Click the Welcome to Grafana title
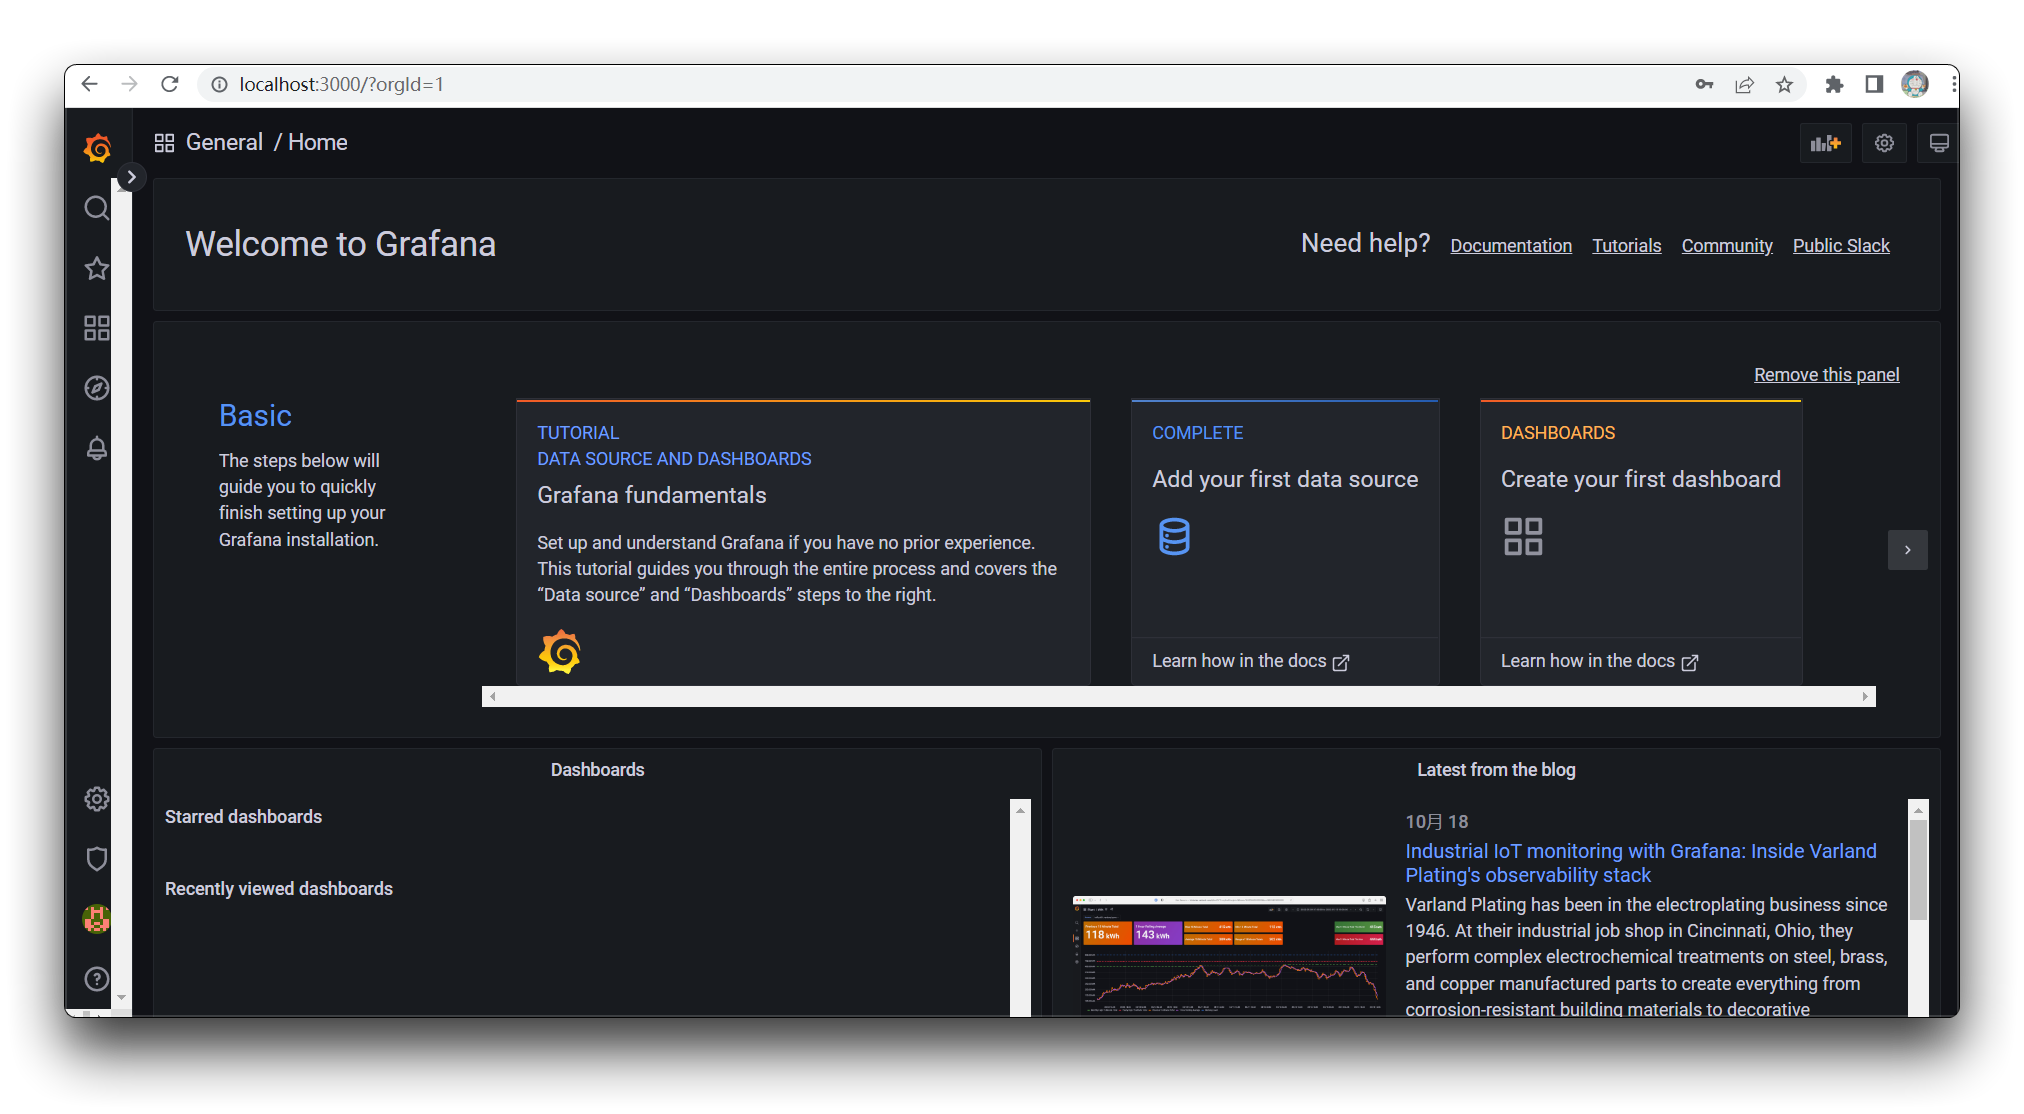Screen dimensions: 2024x1114 (340, 244)
